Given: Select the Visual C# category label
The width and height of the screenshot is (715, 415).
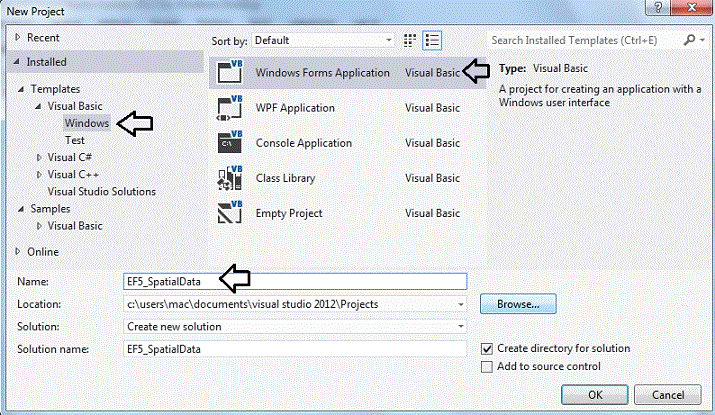Looking at the screenshot, I should 70,157.
